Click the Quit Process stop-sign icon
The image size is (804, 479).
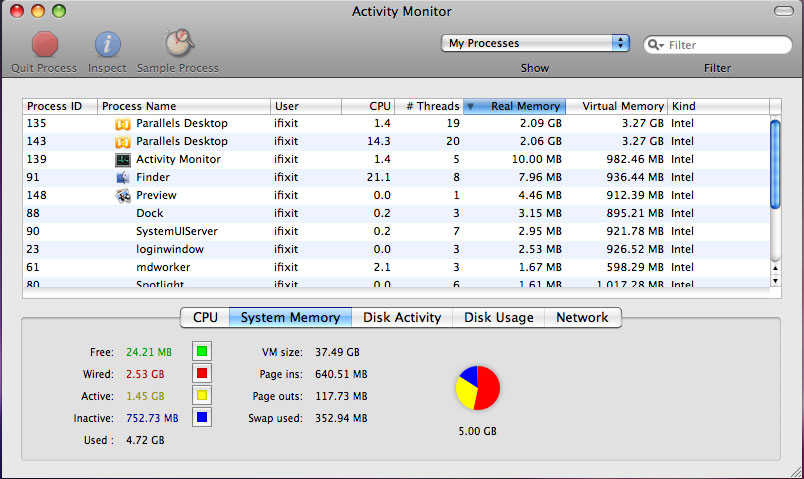[x=45, y=44]
